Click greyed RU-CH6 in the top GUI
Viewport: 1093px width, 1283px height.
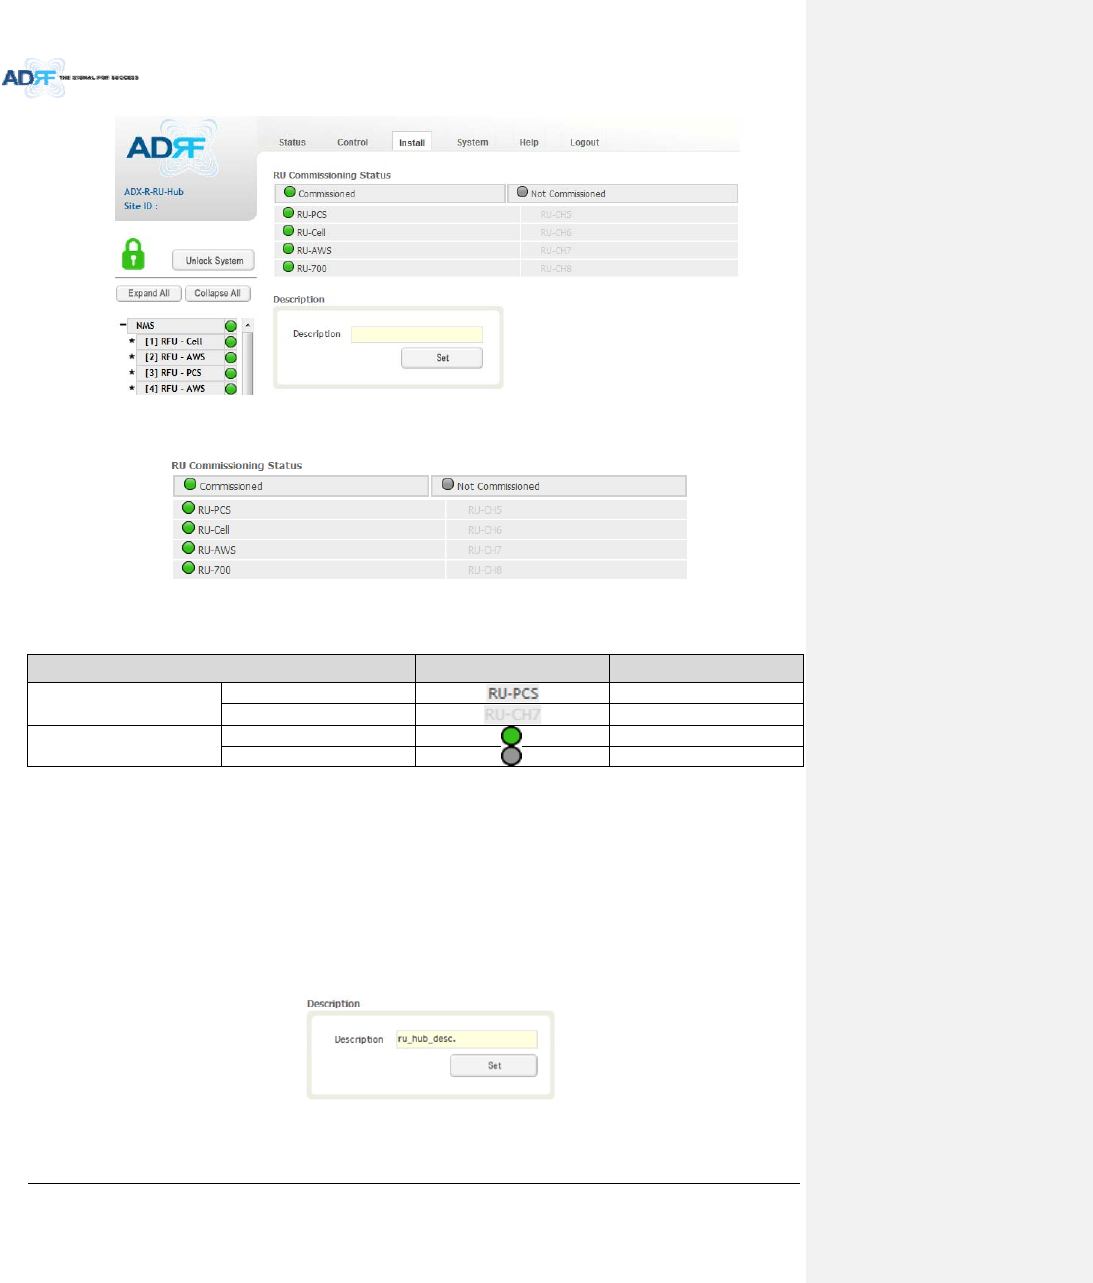pos(556,232)
